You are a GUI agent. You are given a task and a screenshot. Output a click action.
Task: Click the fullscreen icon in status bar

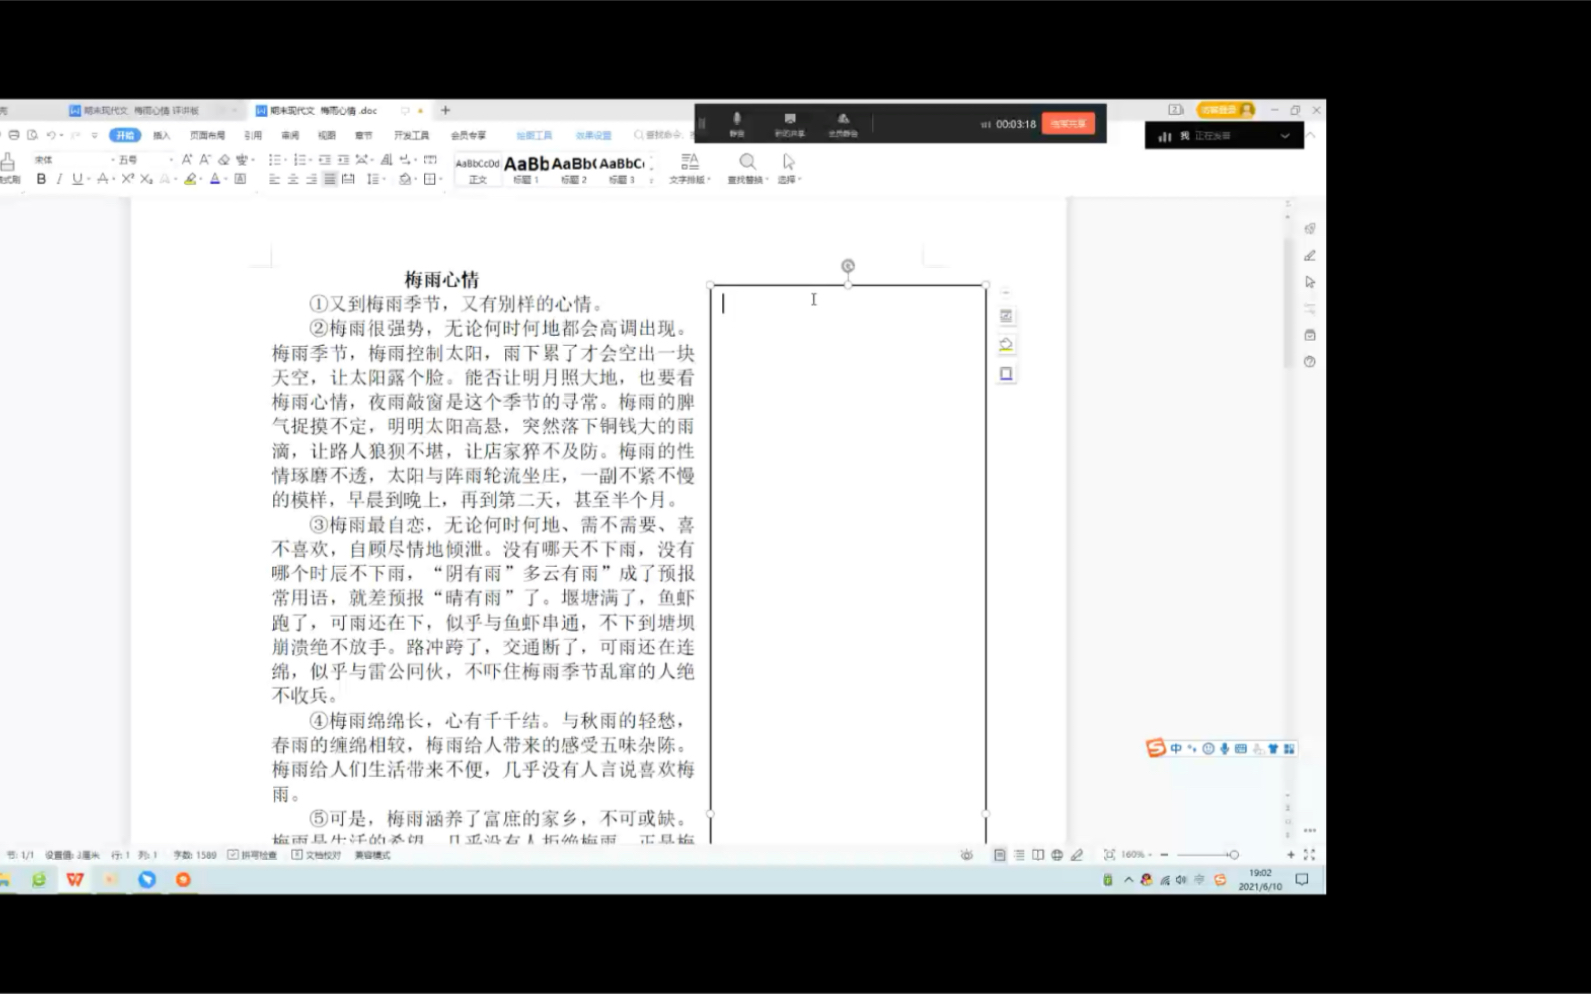[1309, 855]
